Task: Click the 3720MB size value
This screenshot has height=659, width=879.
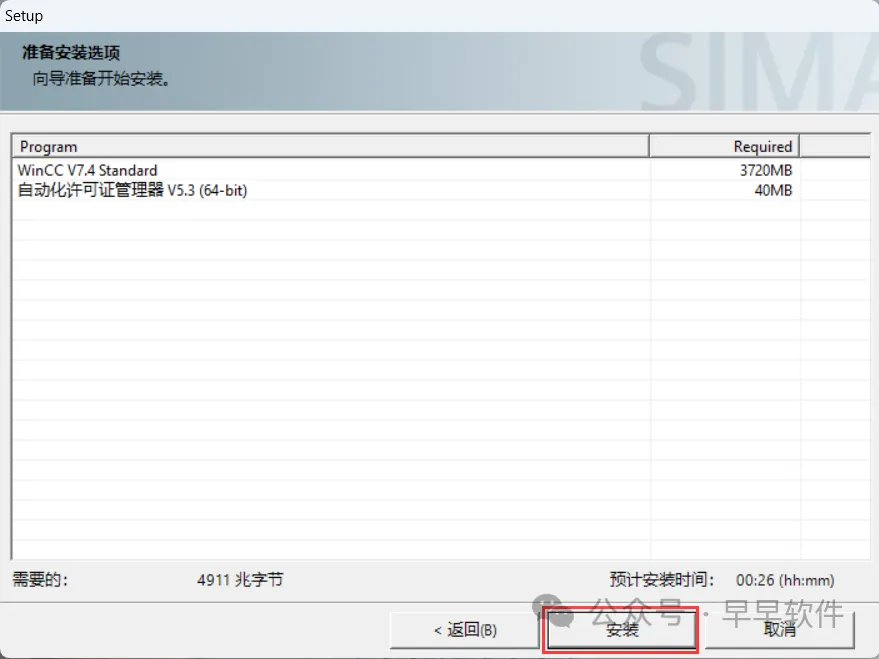Action: click(x=766, y=170)
